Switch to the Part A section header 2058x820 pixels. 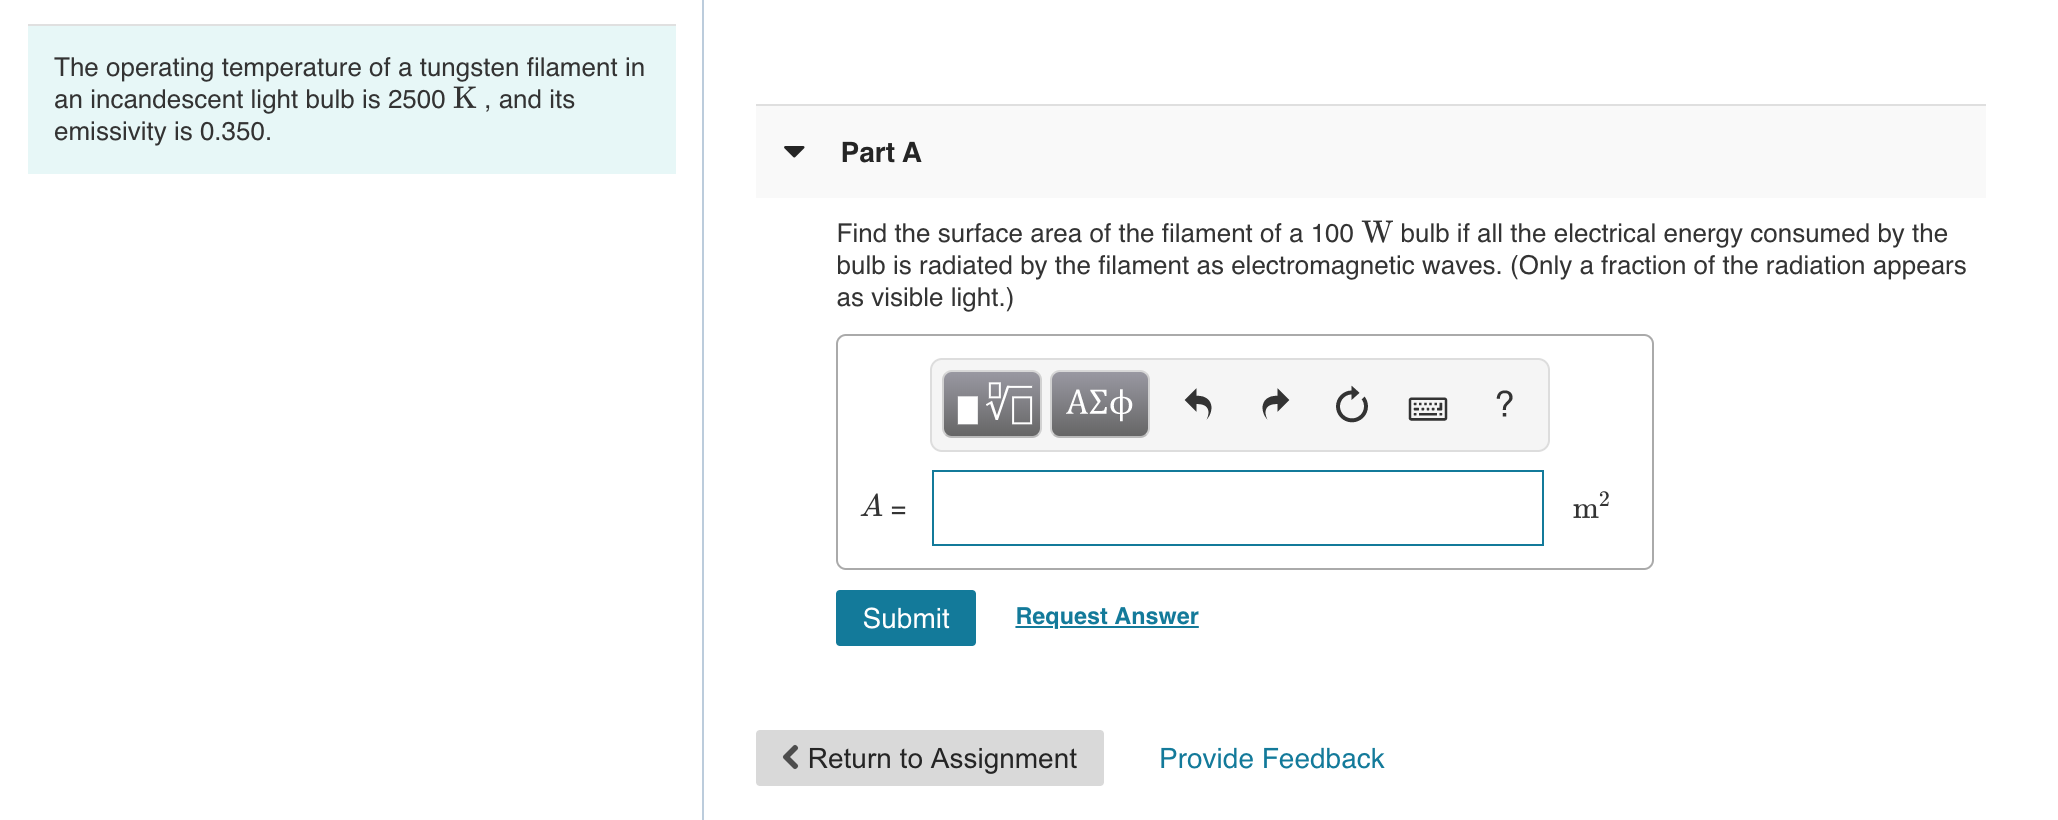pos(880,152)
